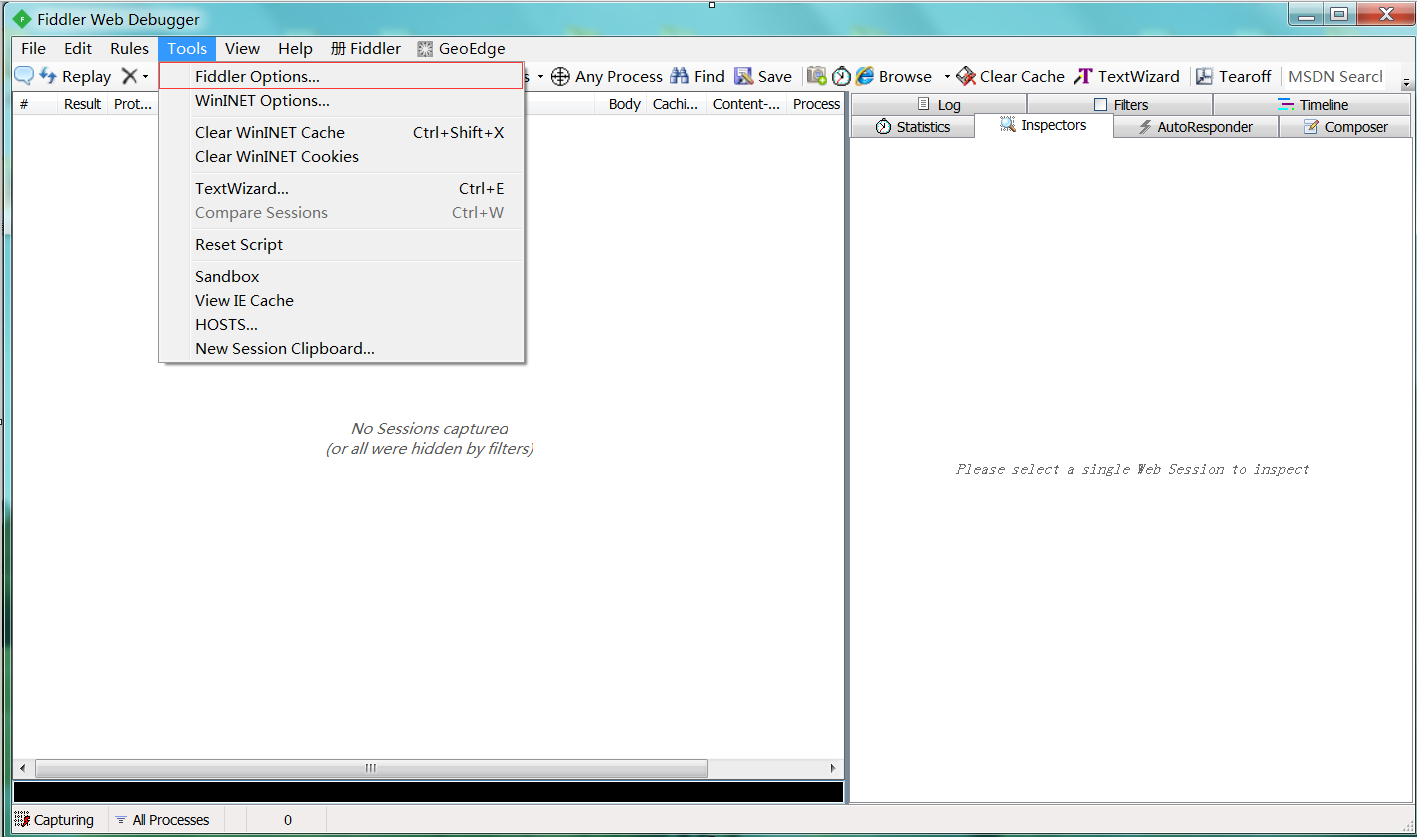This screenshot has width=1417, height=837.
Task: Toggle Capturing in the status bar
Action: (55, 820)
